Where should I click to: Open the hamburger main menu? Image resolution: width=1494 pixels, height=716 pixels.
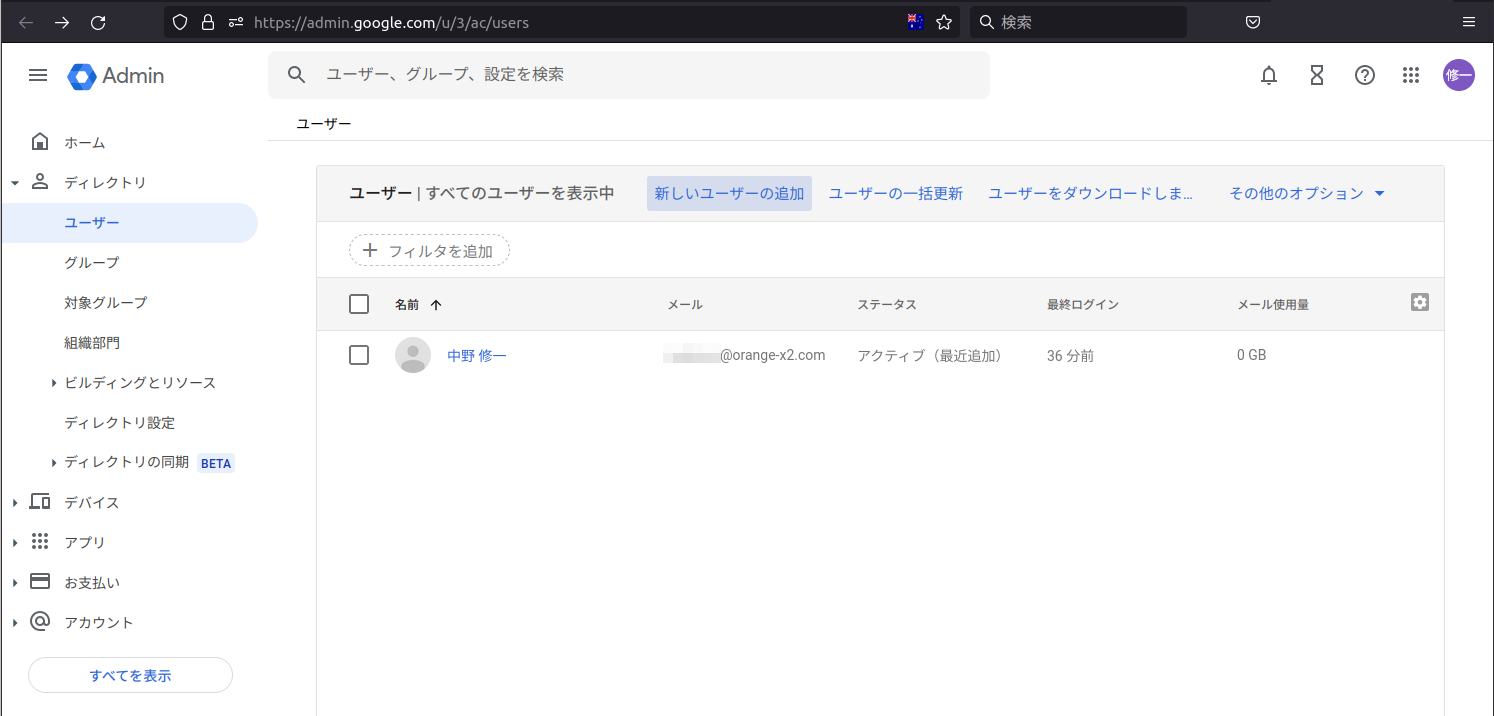click(x=38, y=75)
